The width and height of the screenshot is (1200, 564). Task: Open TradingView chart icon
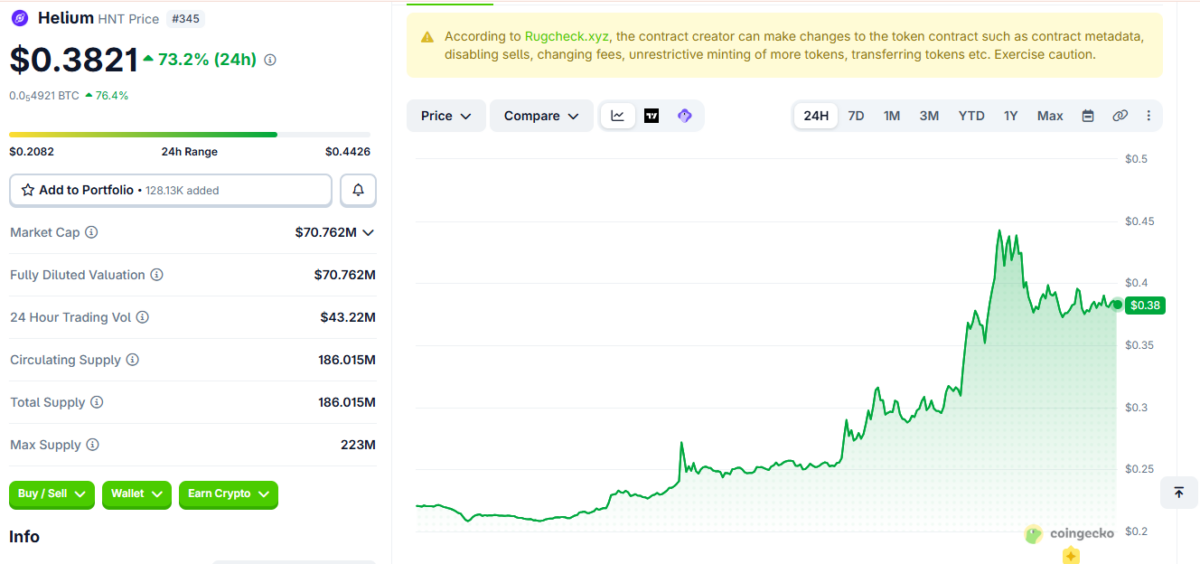click(x=652, y=116)
